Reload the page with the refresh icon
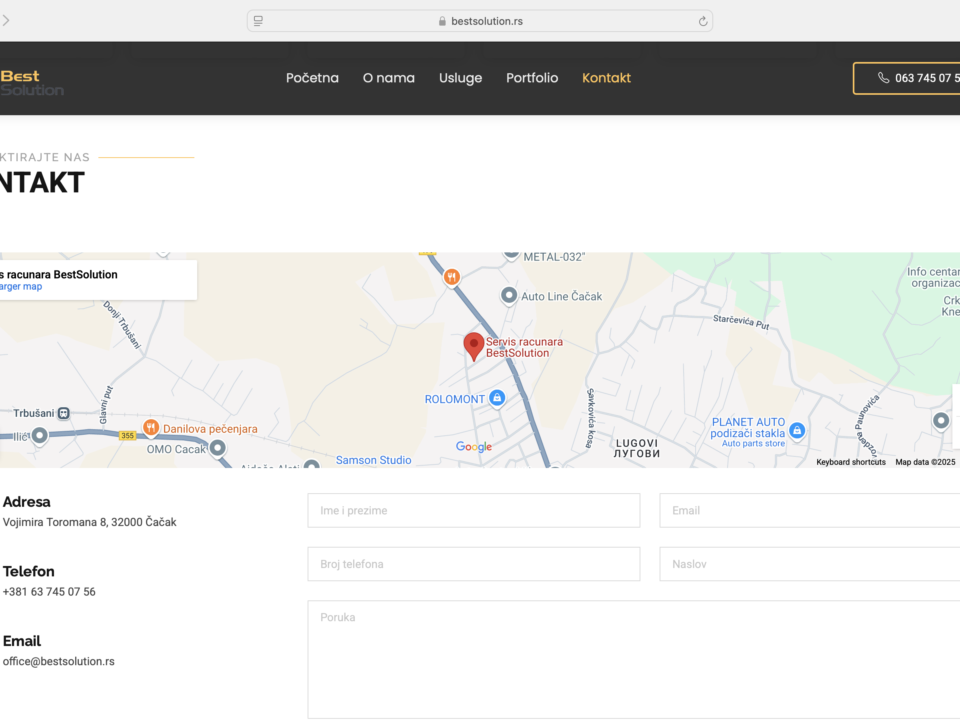960x720 pixels. (x=703, y=21)
